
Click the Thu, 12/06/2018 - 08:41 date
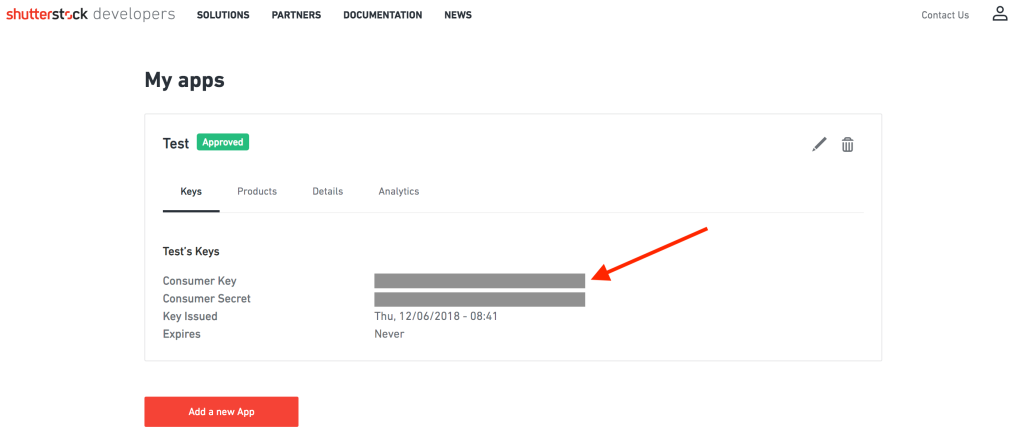[x=436, y=316]
